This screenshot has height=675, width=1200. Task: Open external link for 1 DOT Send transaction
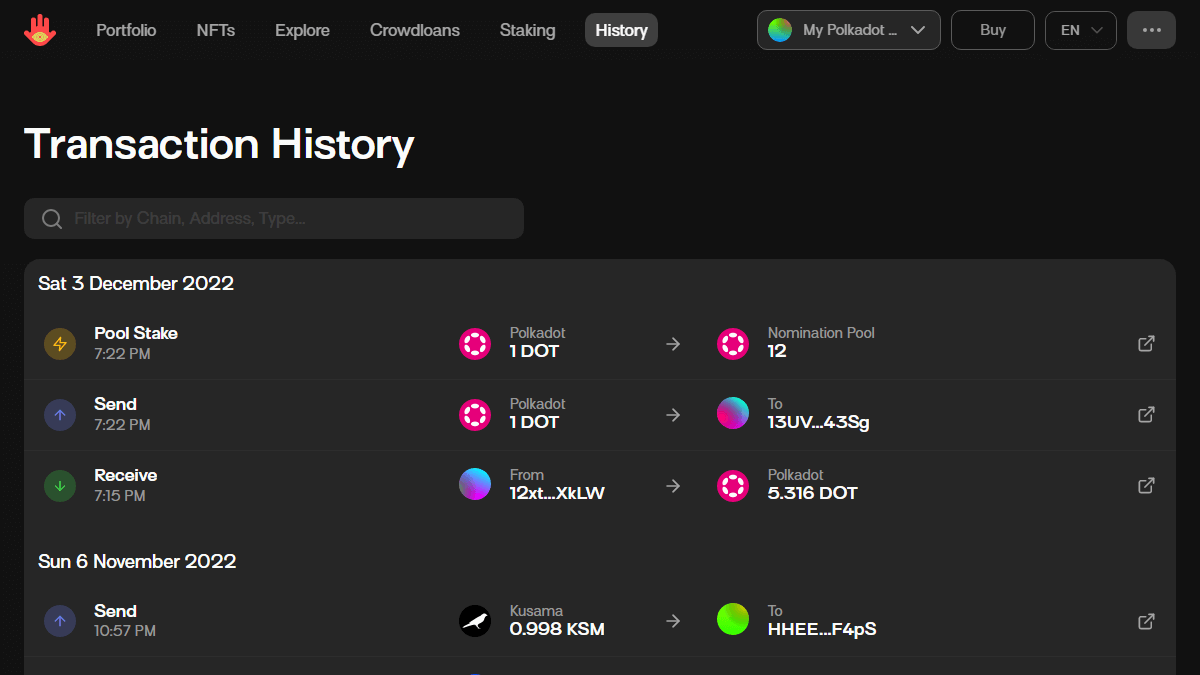(x=1146, y=414)
